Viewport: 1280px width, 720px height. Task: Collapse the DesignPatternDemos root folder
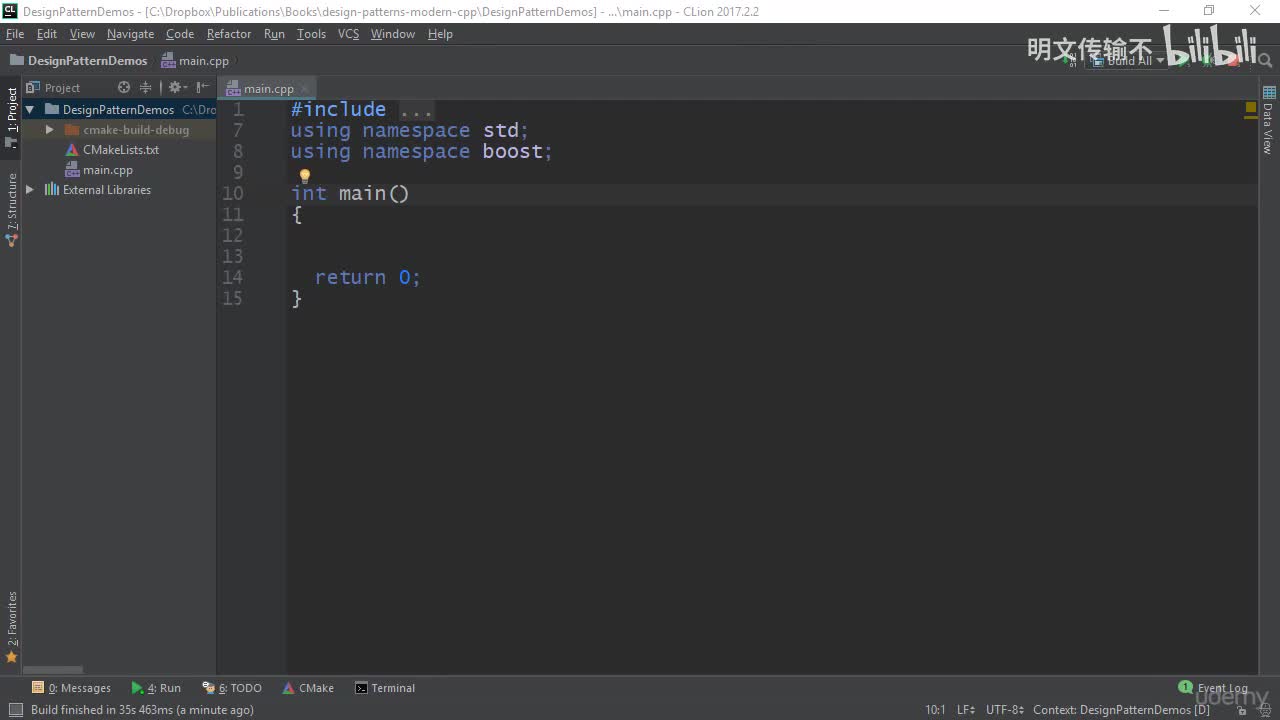pyautogui.click(x=30, y=110)
